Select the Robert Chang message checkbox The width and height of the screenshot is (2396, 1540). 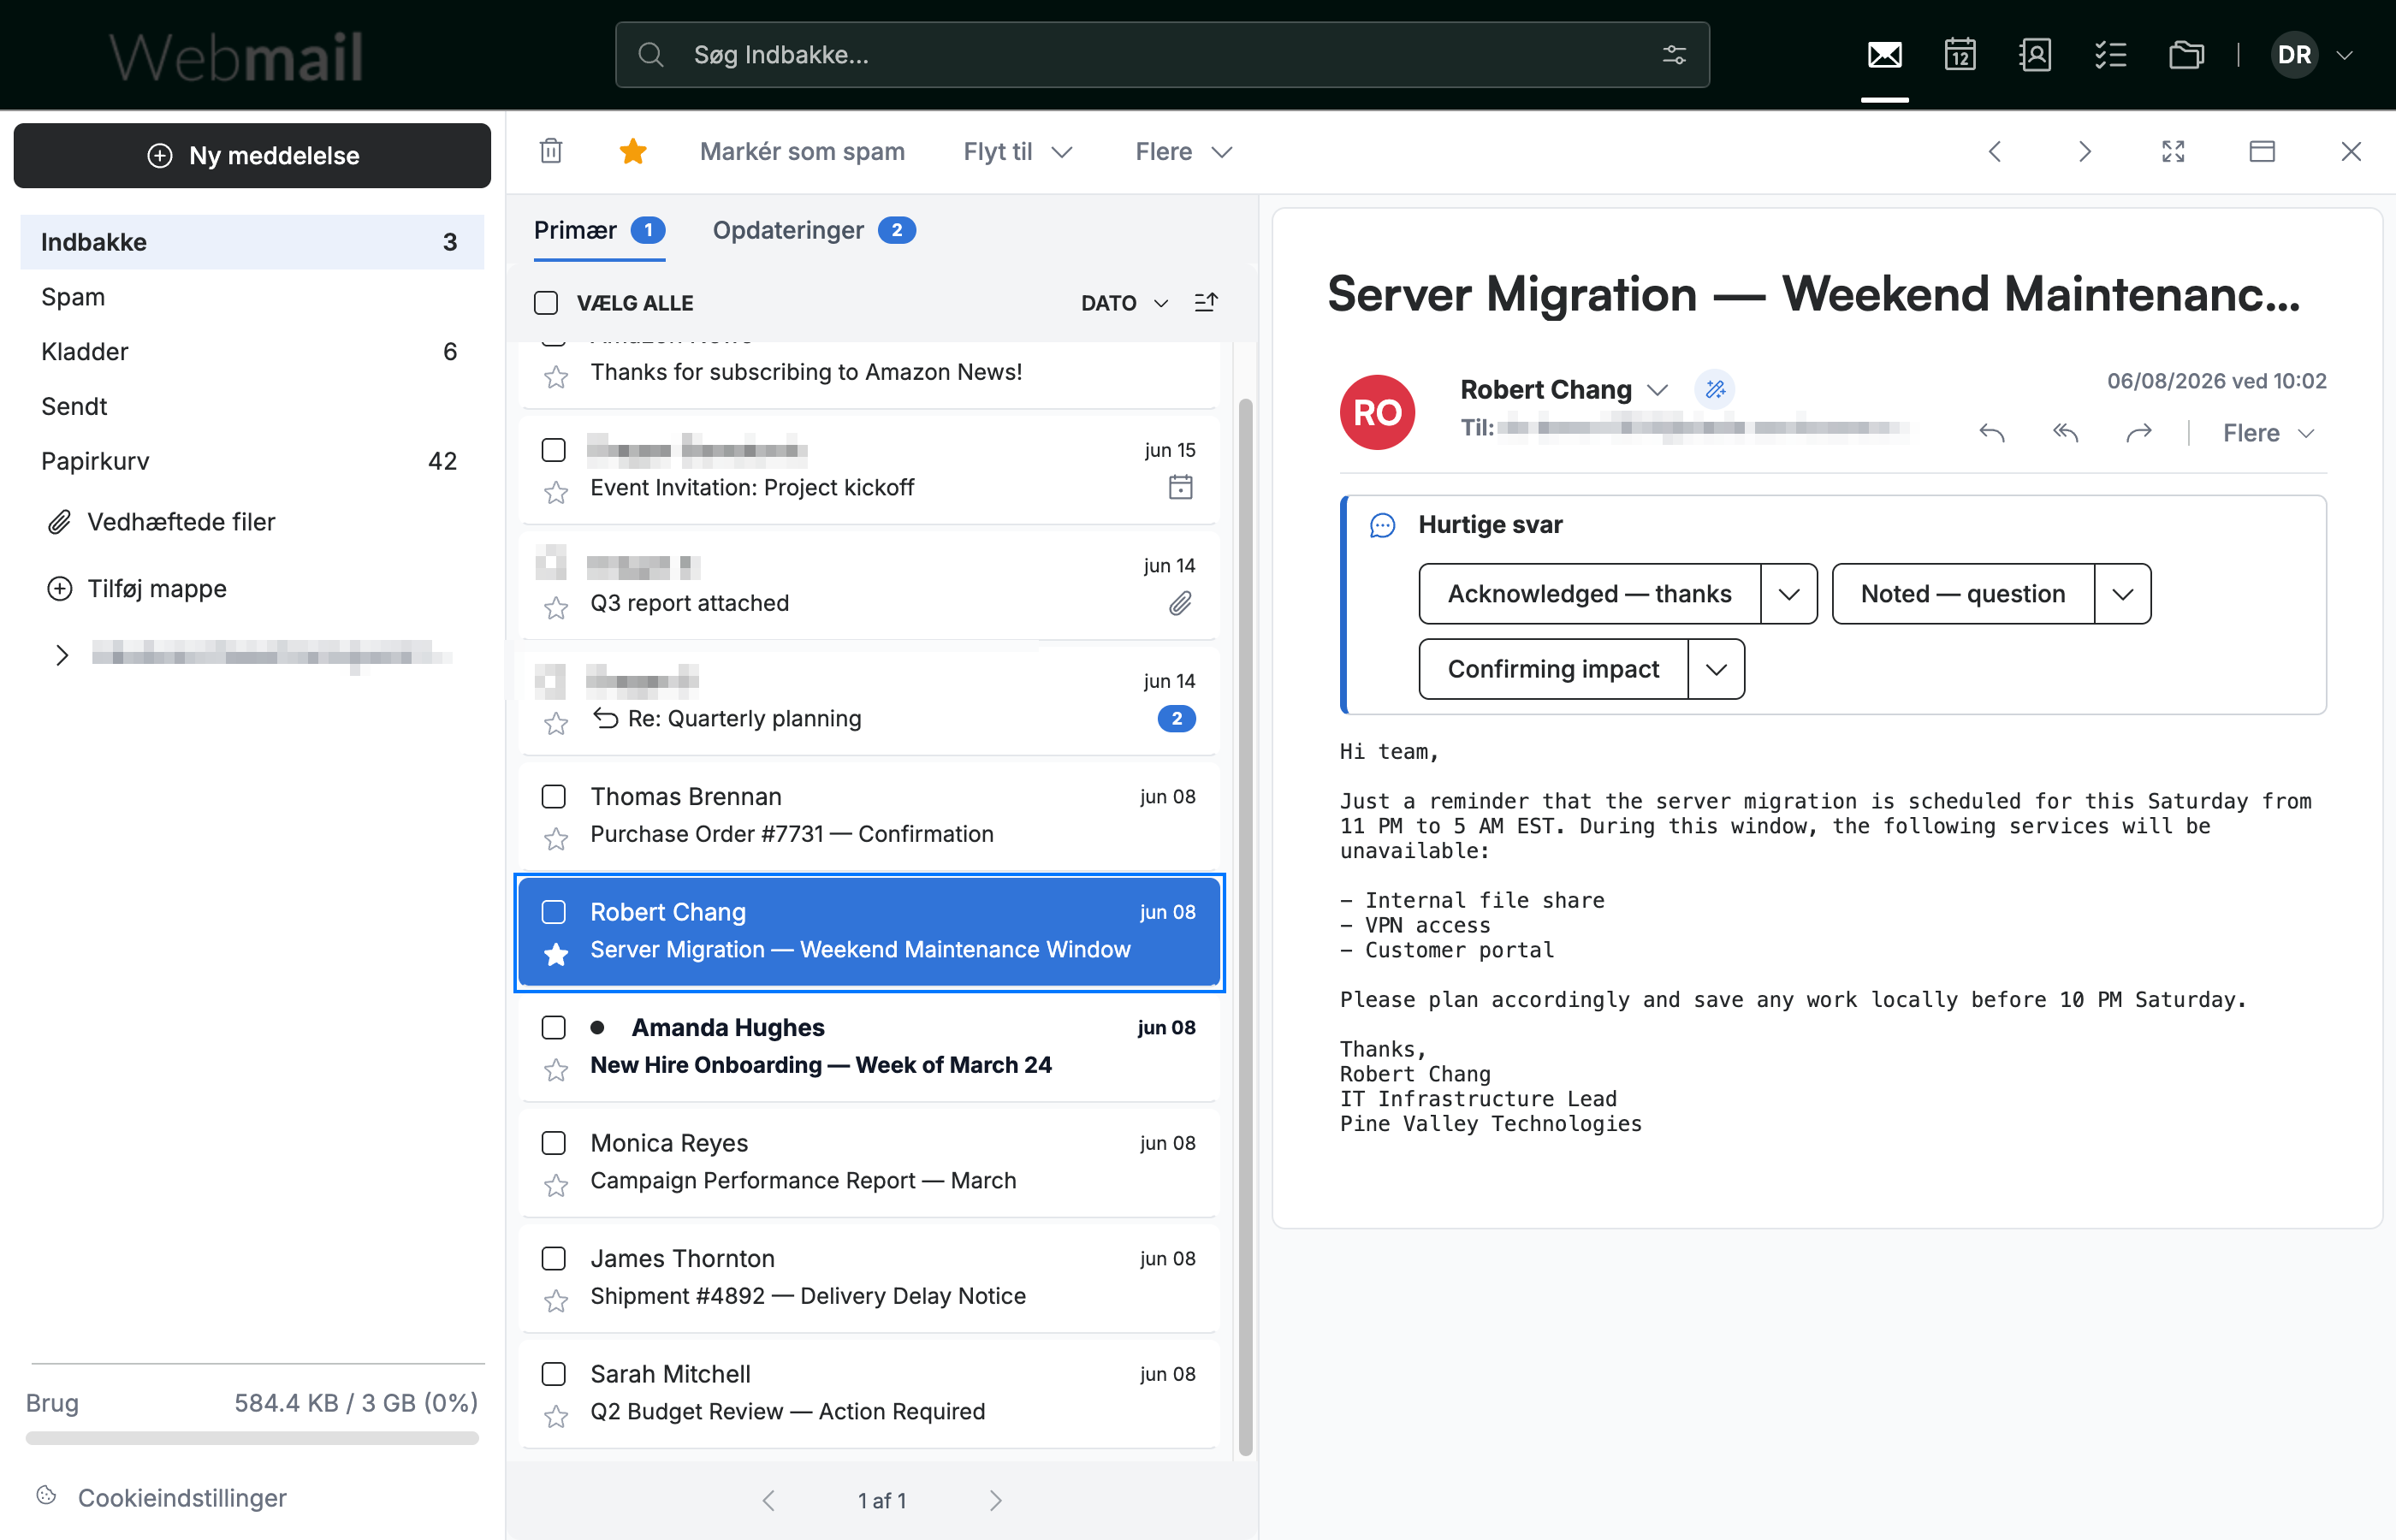(553, 912)
